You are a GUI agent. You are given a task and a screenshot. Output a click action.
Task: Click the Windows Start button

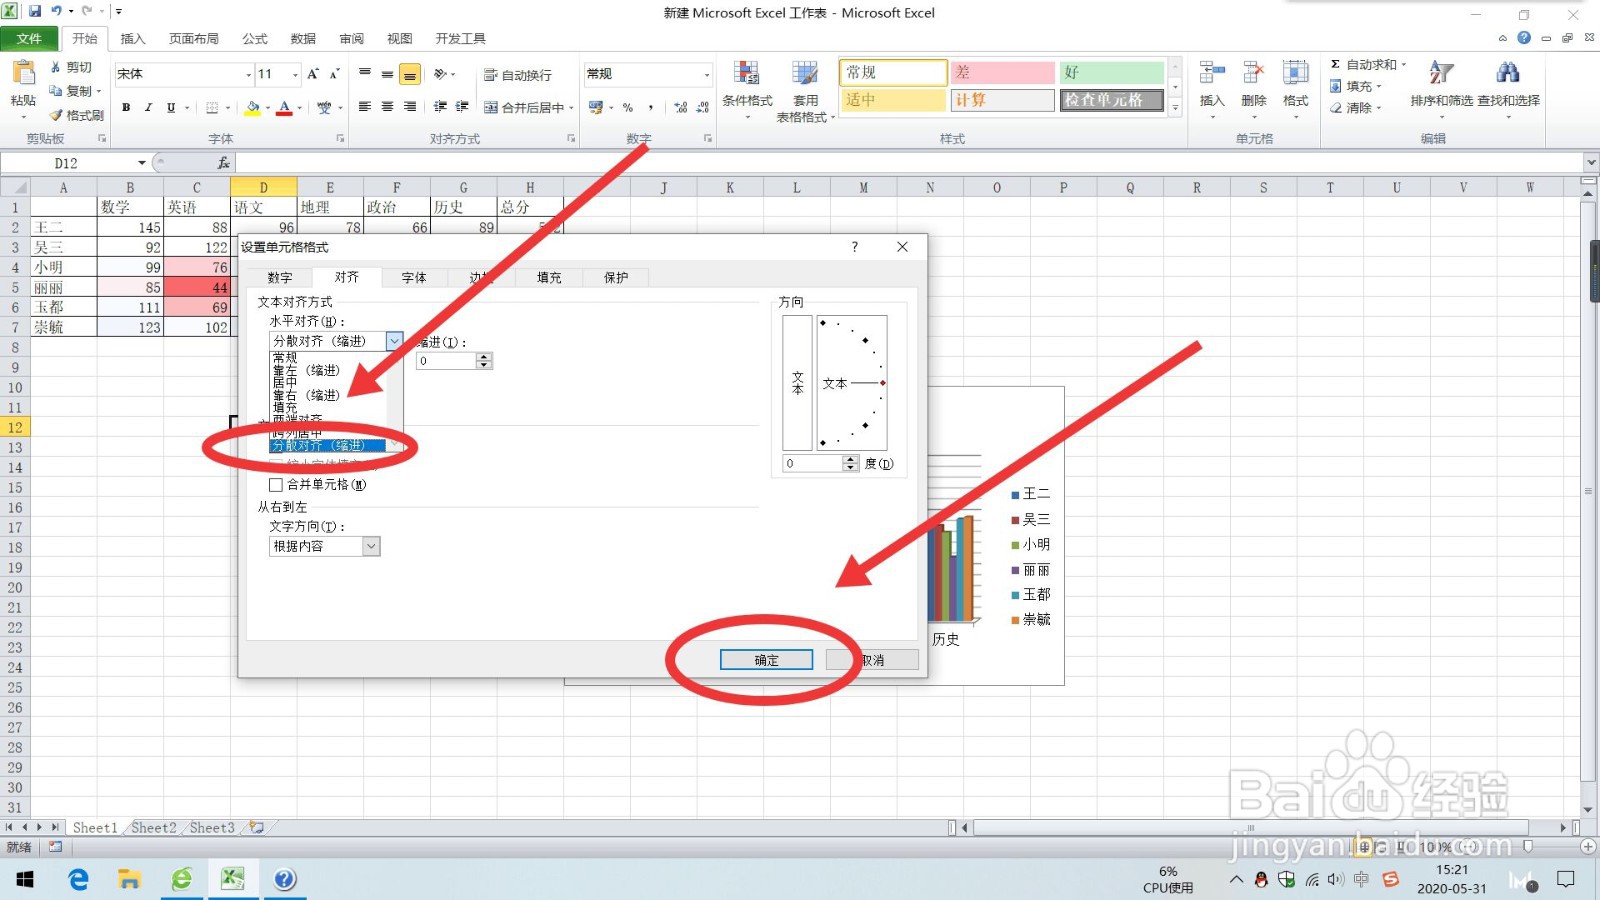click(x=25, y=879)
